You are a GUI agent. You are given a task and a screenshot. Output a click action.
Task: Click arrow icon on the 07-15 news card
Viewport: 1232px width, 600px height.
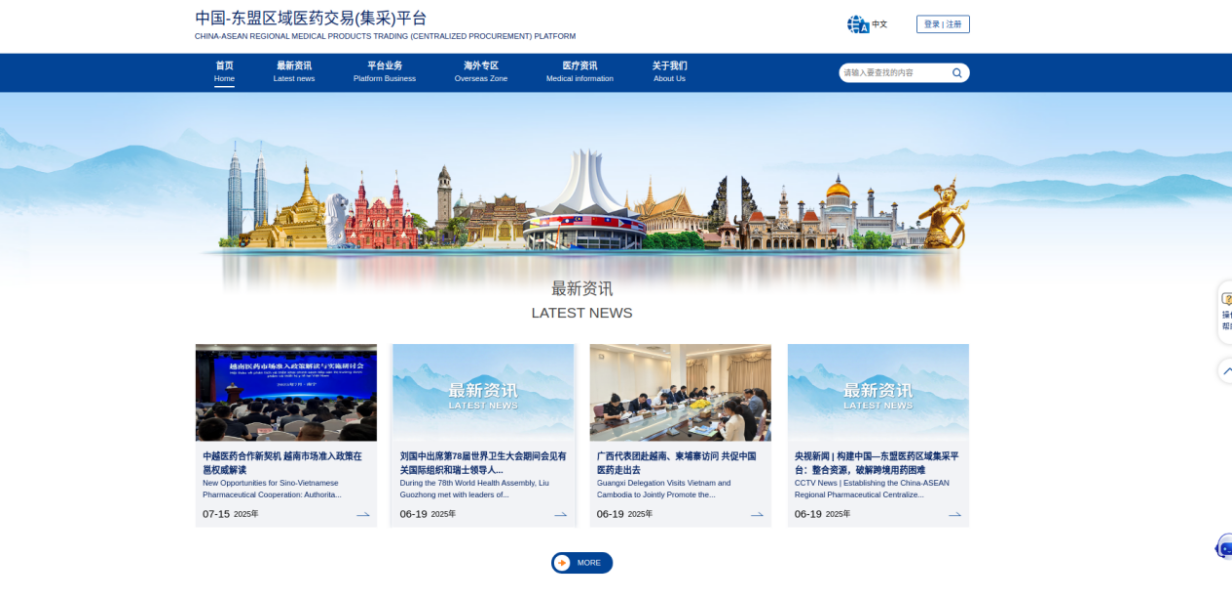point(363,515)
